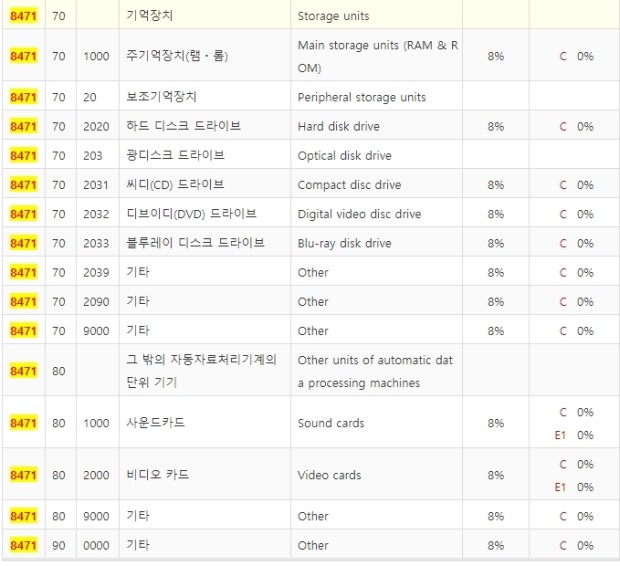
Task: Select code '1000' in main storage row
Action: click(x=96, y=56)
